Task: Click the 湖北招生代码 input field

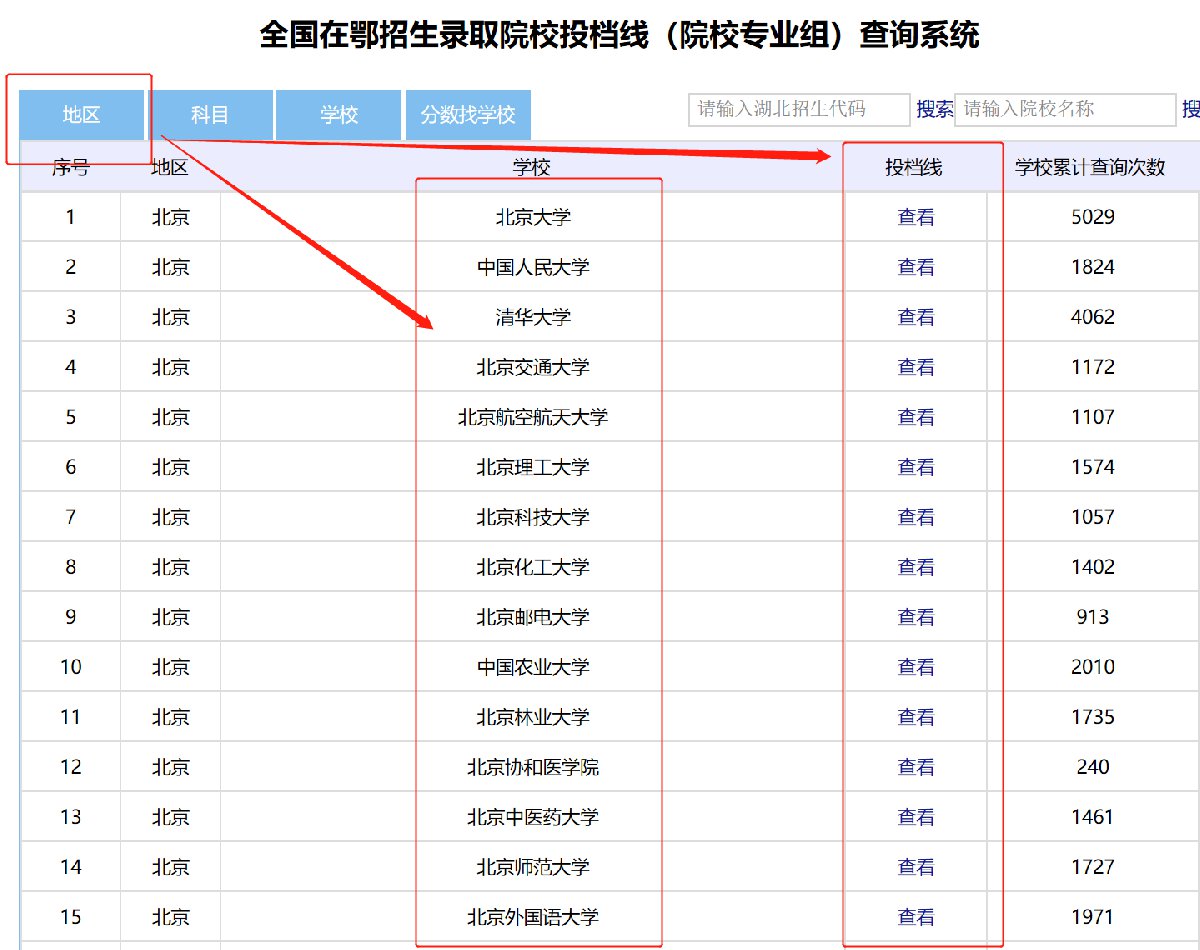Action: (798, 109)
